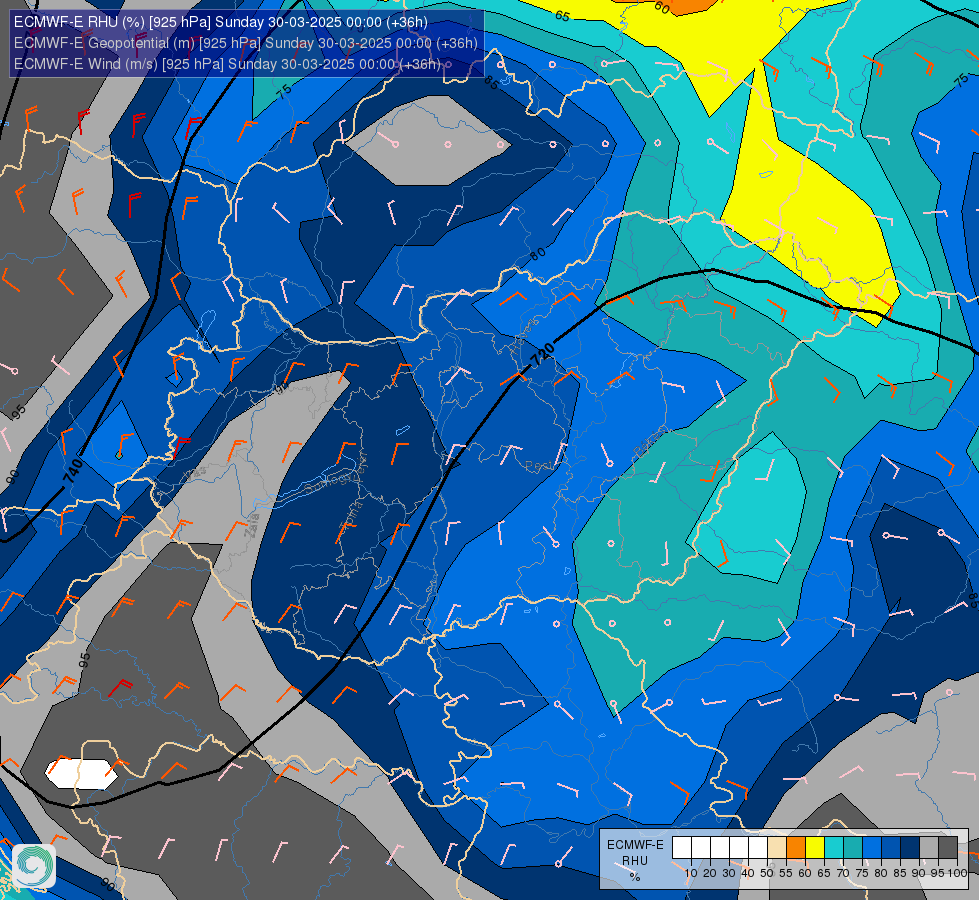Pick the bright blue 75-80 legend swatch
979x900 pixels.
pyautogui.click(x=872, y=848)
